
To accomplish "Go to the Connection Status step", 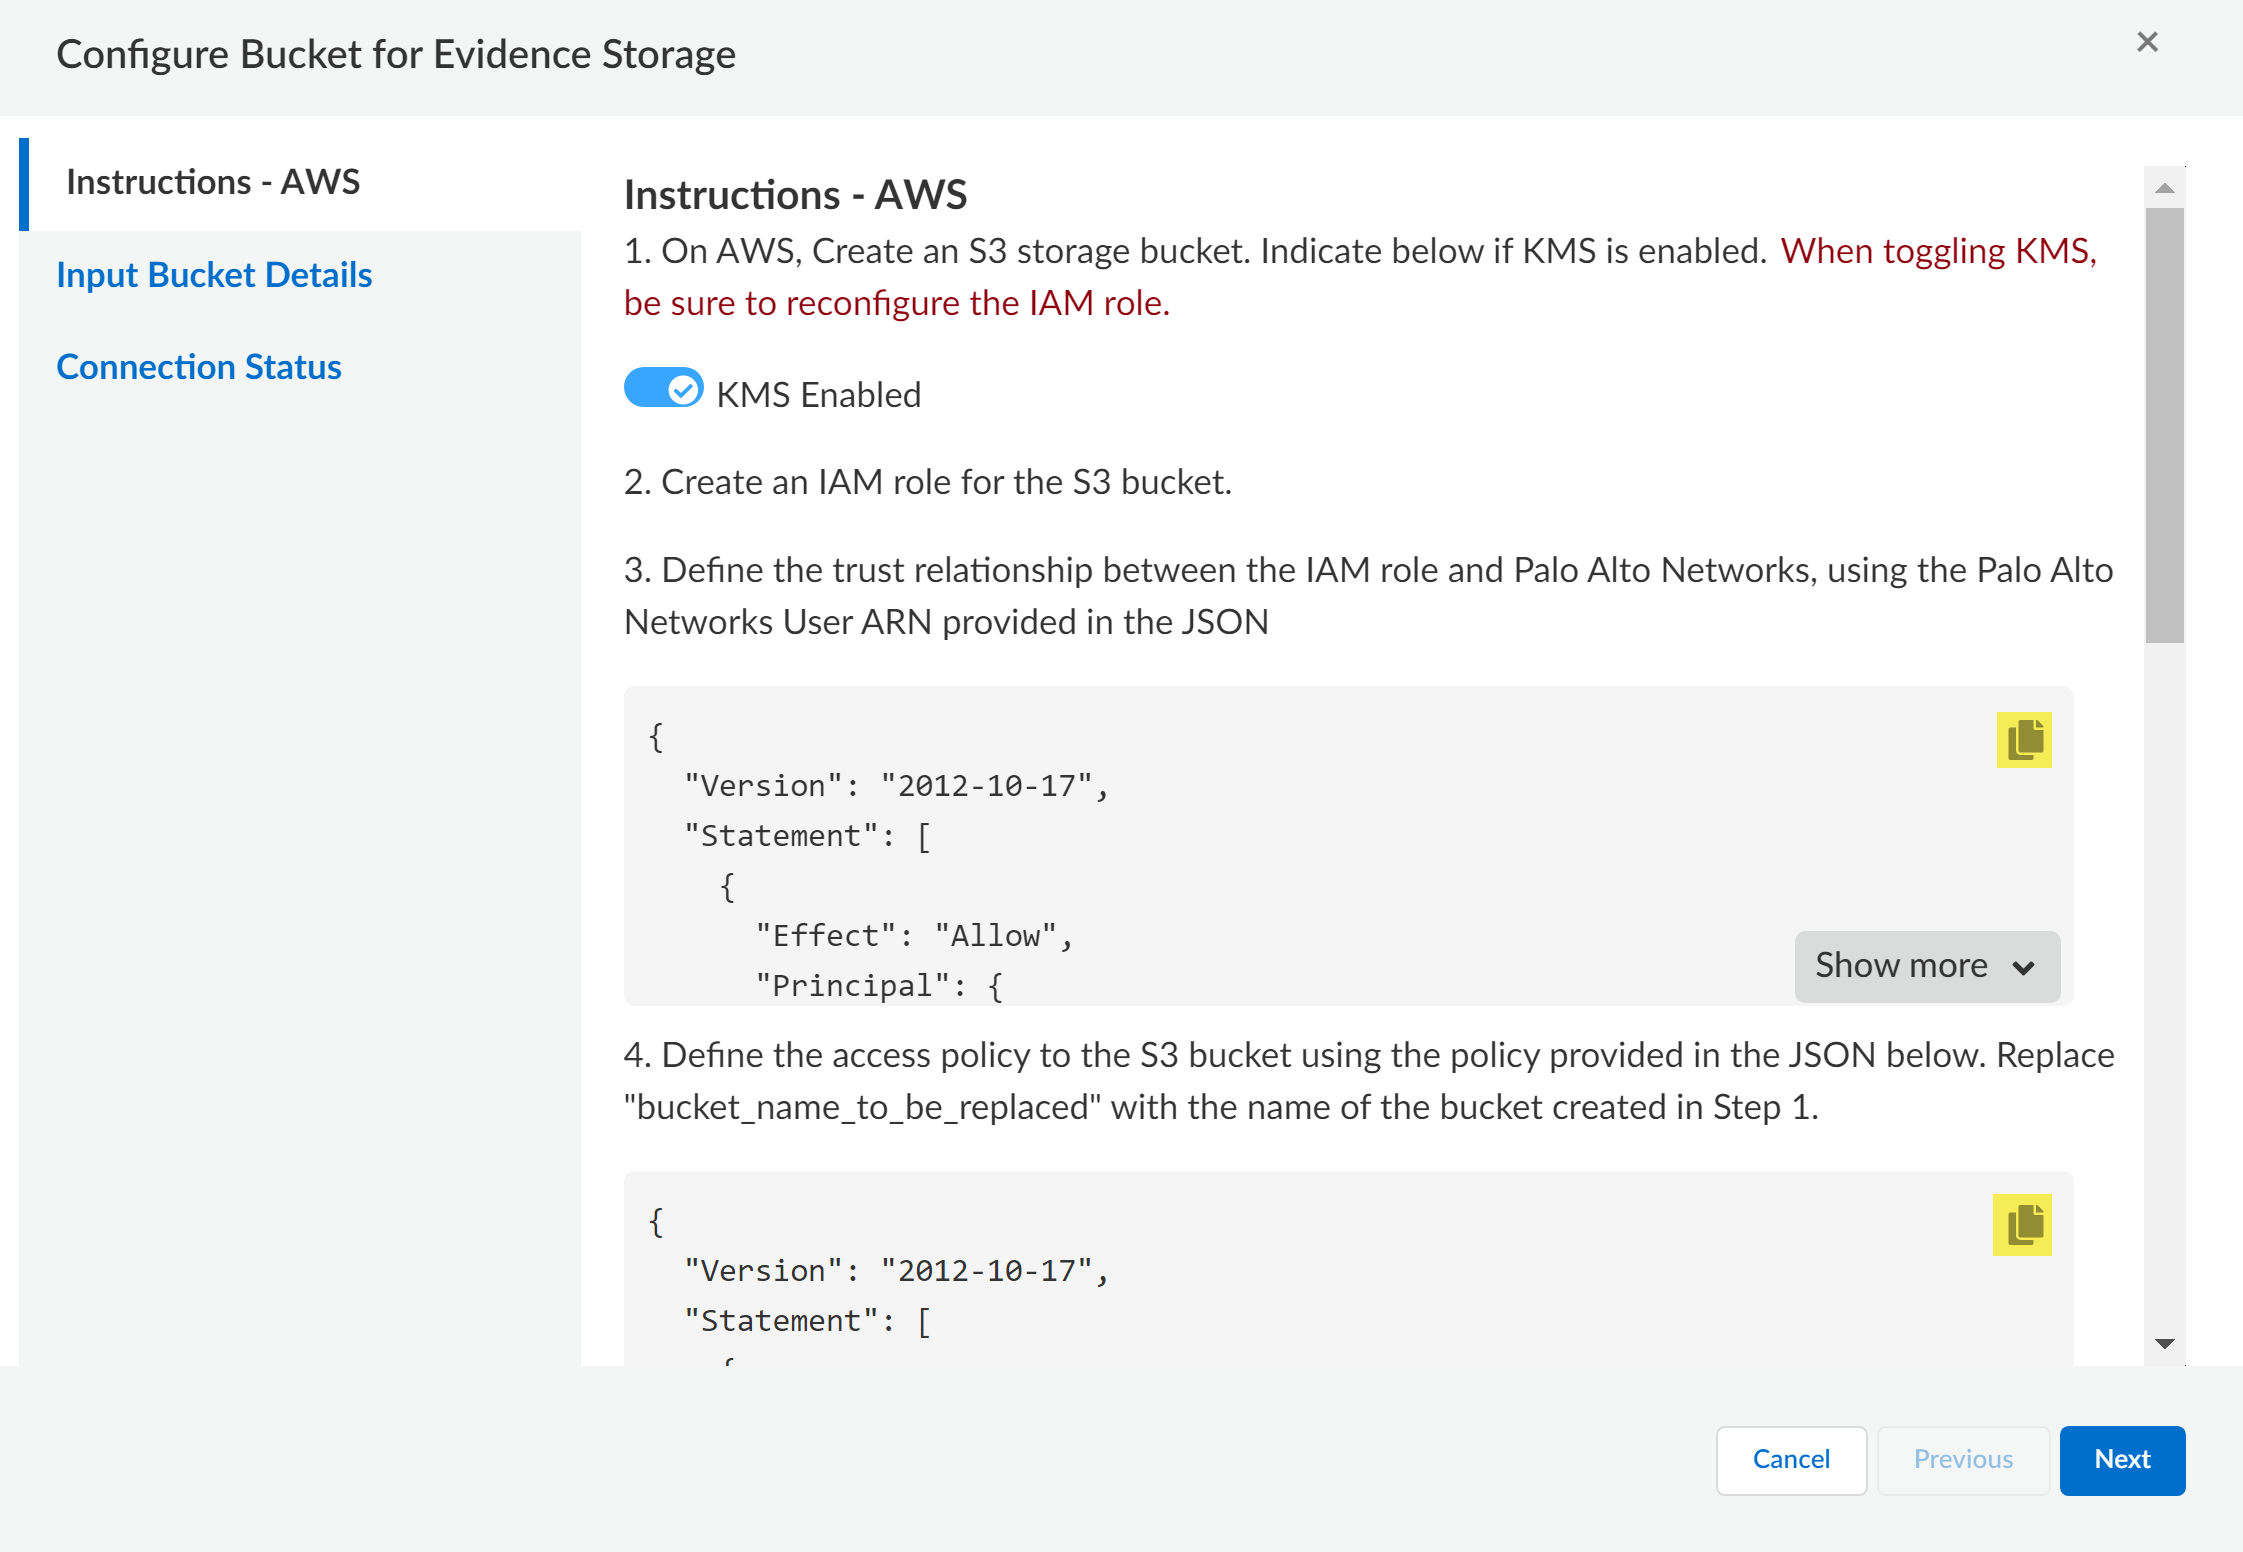I will click(199, 367).
